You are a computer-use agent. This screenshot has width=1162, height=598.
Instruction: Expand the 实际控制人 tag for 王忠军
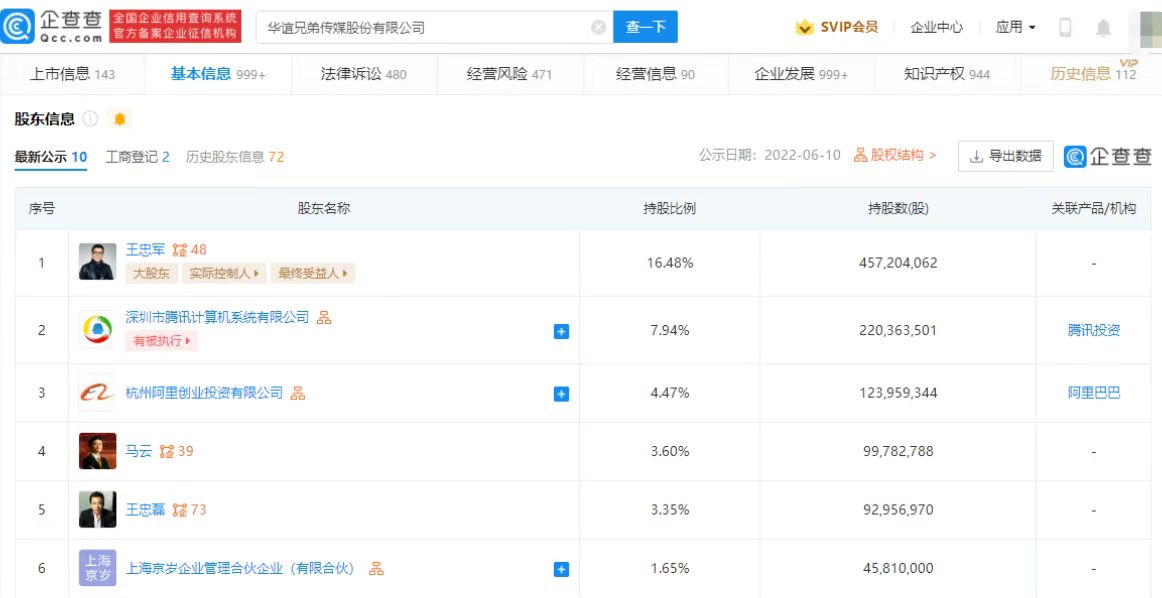[x=224, y=273]
